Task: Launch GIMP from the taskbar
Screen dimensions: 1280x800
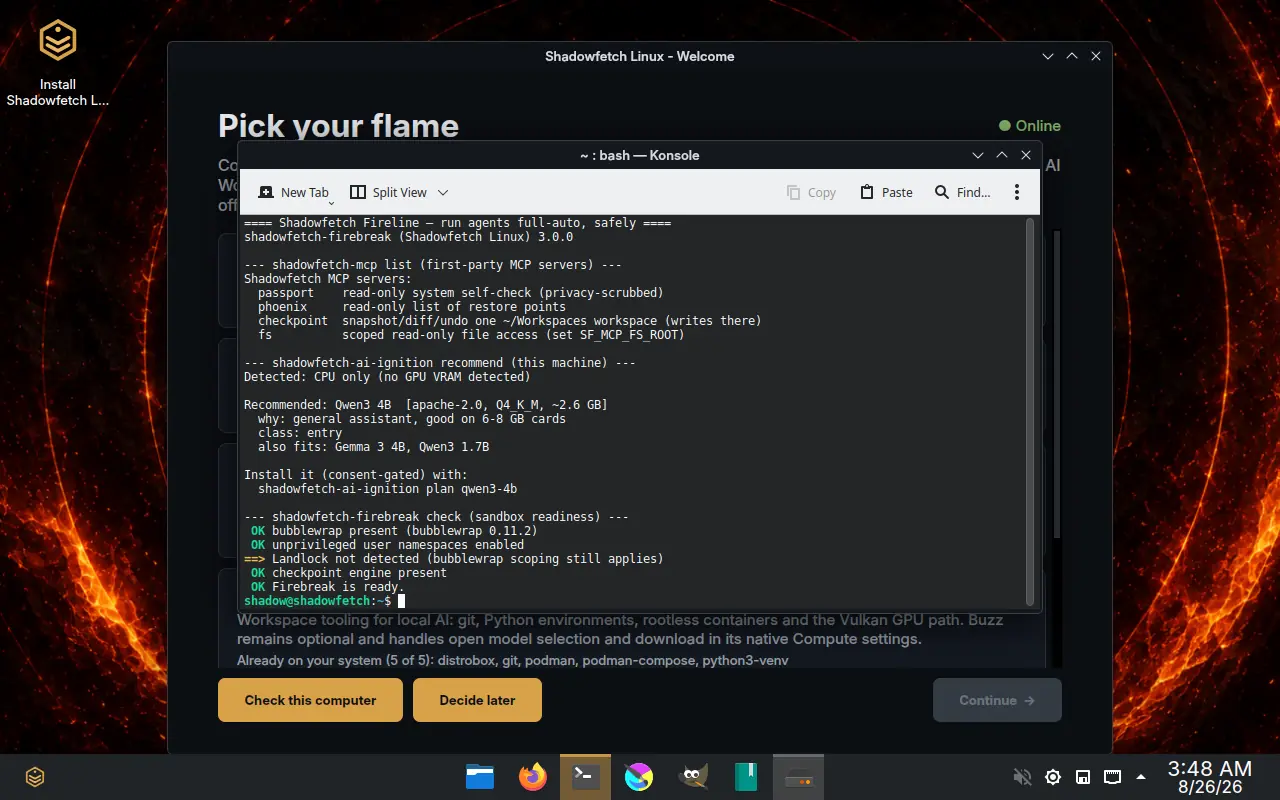Action: (x=693, y=777)
